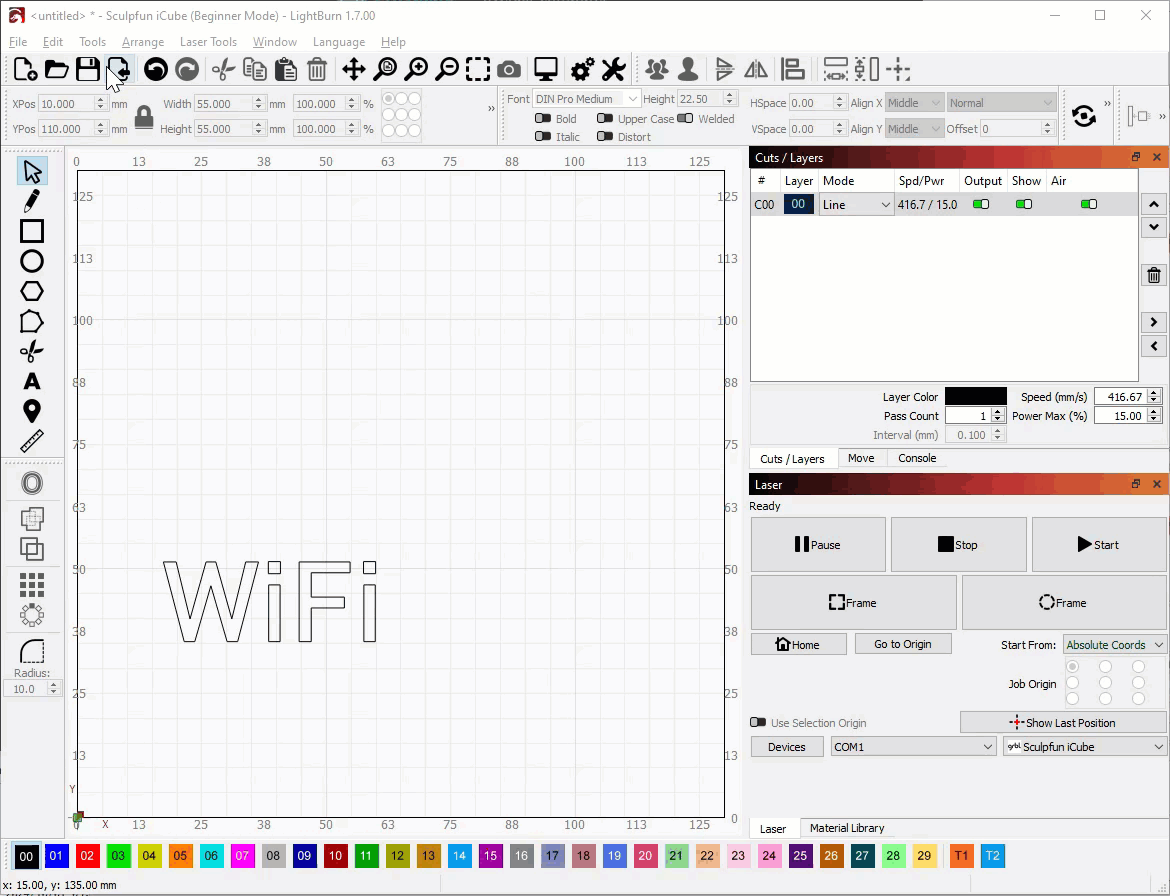1170x896 pixels.
Task: Enable Use Selection Origin toggle
Action: 758,723
